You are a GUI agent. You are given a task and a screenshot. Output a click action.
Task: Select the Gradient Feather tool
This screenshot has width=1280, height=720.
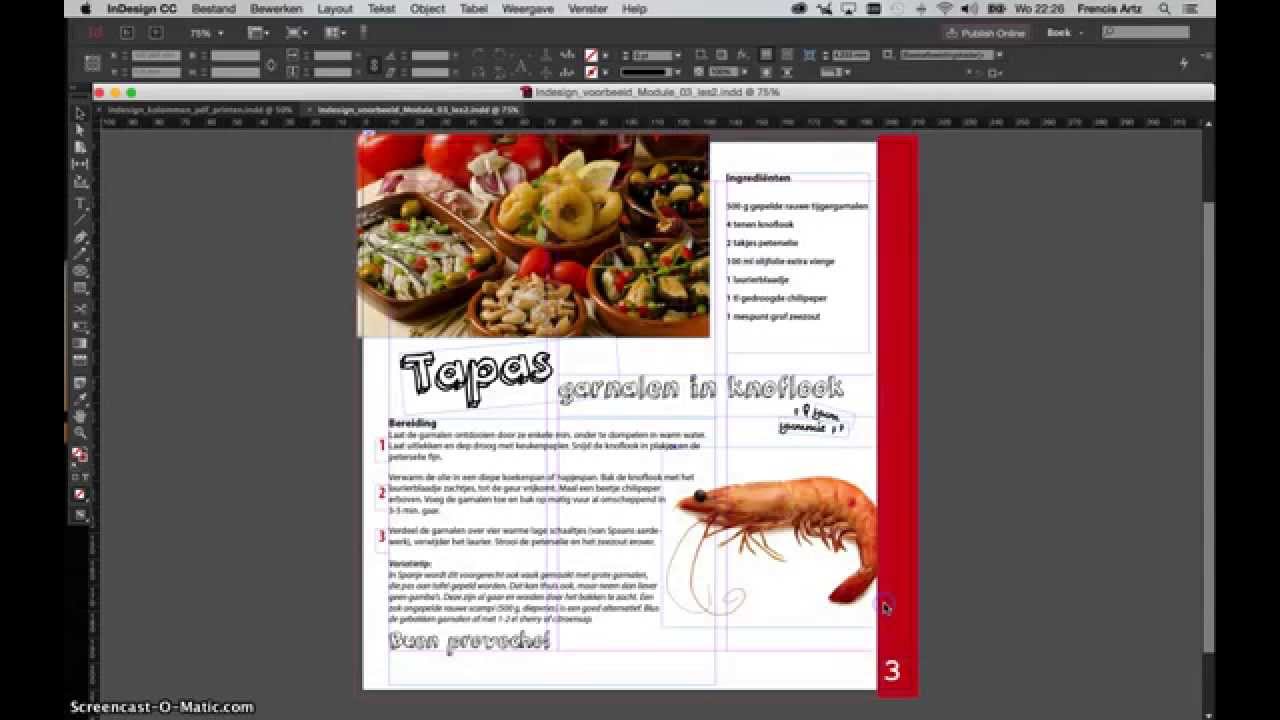(80, 360)
